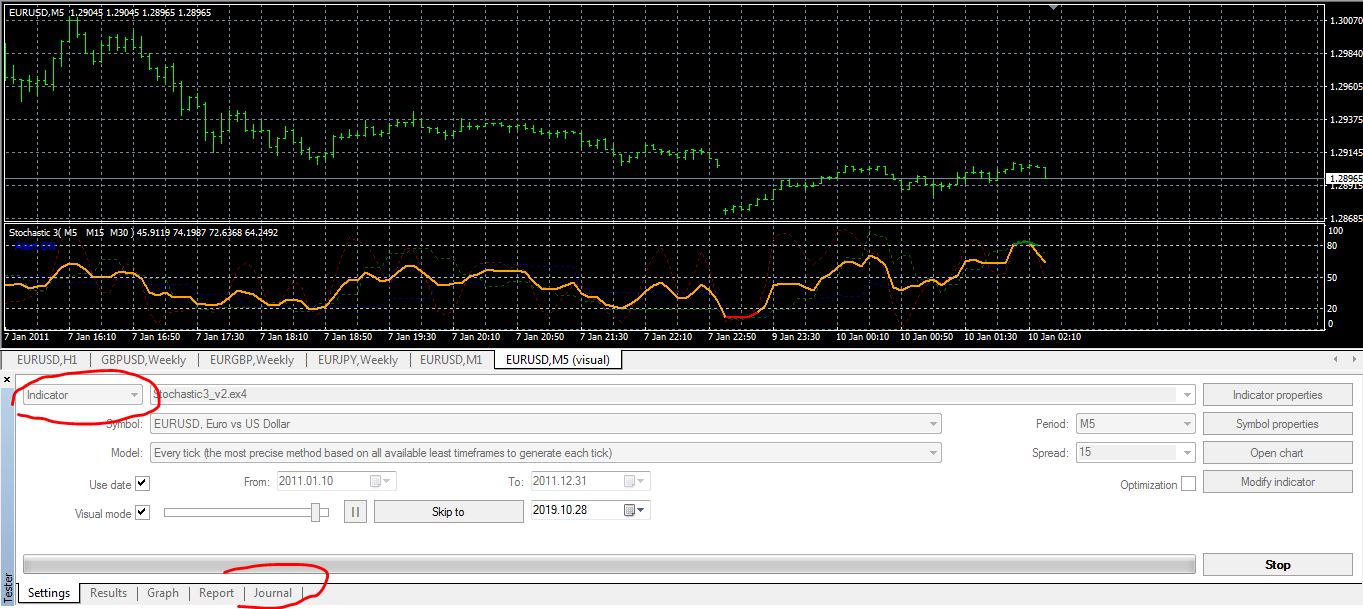Open the Model selection combo box
Viewport: 1363px width, 609px height.
click(x=546, y=453)
